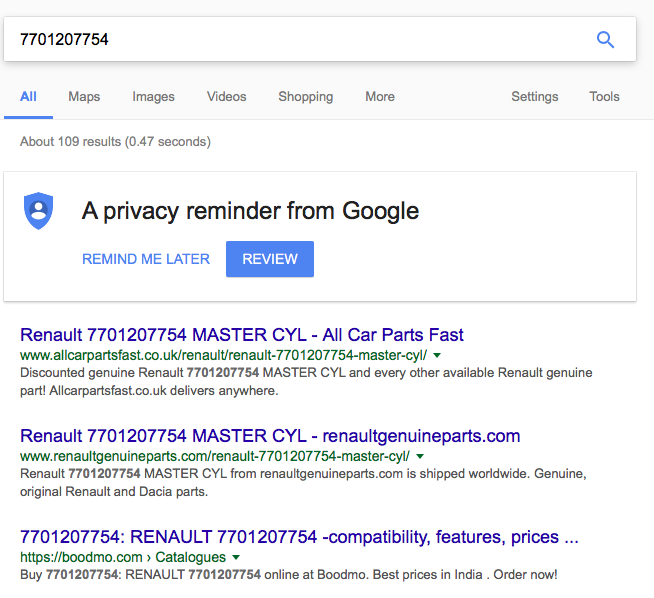Expand the More search categories menu
Viewport: 654px width, 598px height.
click(380, 97)
